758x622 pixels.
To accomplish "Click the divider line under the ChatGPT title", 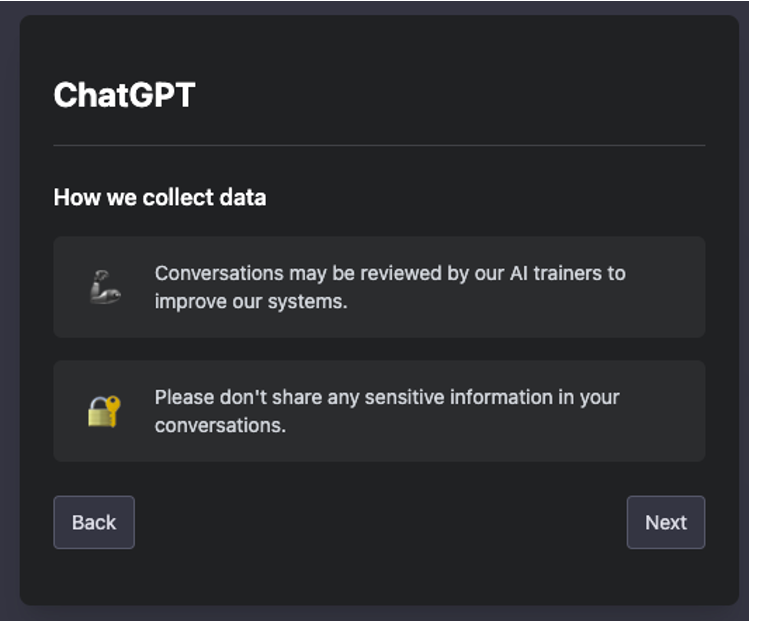I will (379, 145).
